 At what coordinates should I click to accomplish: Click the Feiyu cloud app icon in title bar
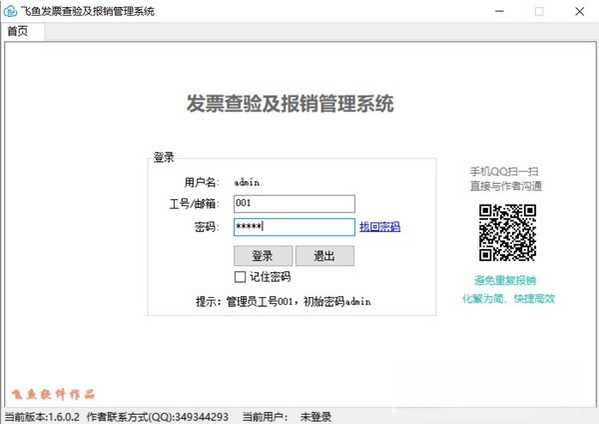10,11
